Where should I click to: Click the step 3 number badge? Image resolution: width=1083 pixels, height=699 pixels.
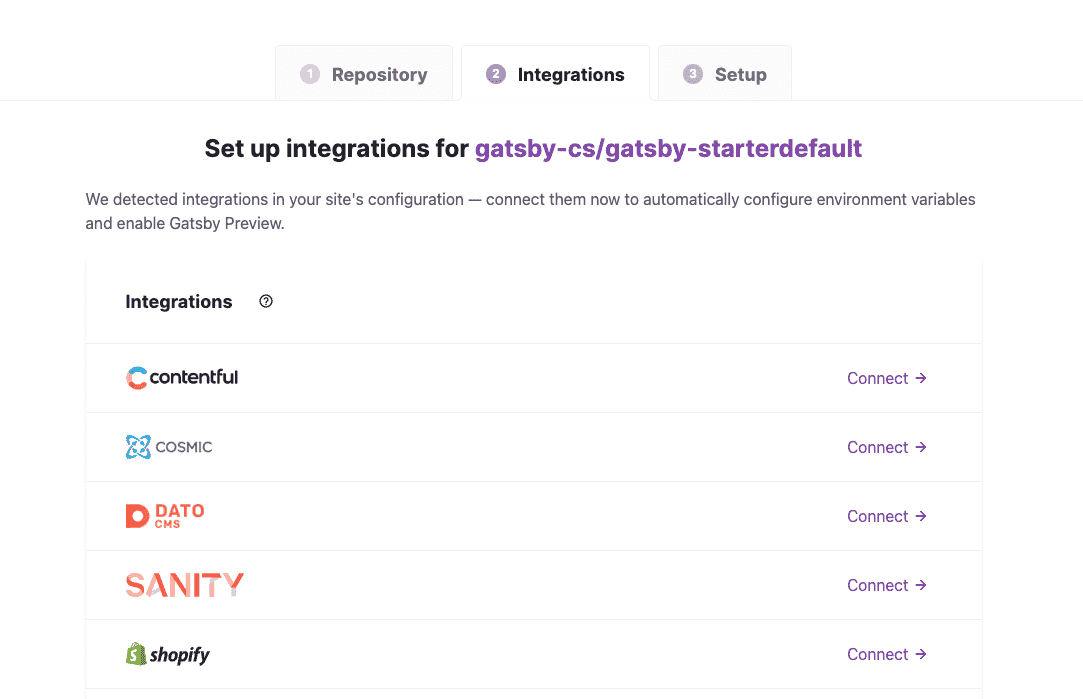click(x=693, y=74)
